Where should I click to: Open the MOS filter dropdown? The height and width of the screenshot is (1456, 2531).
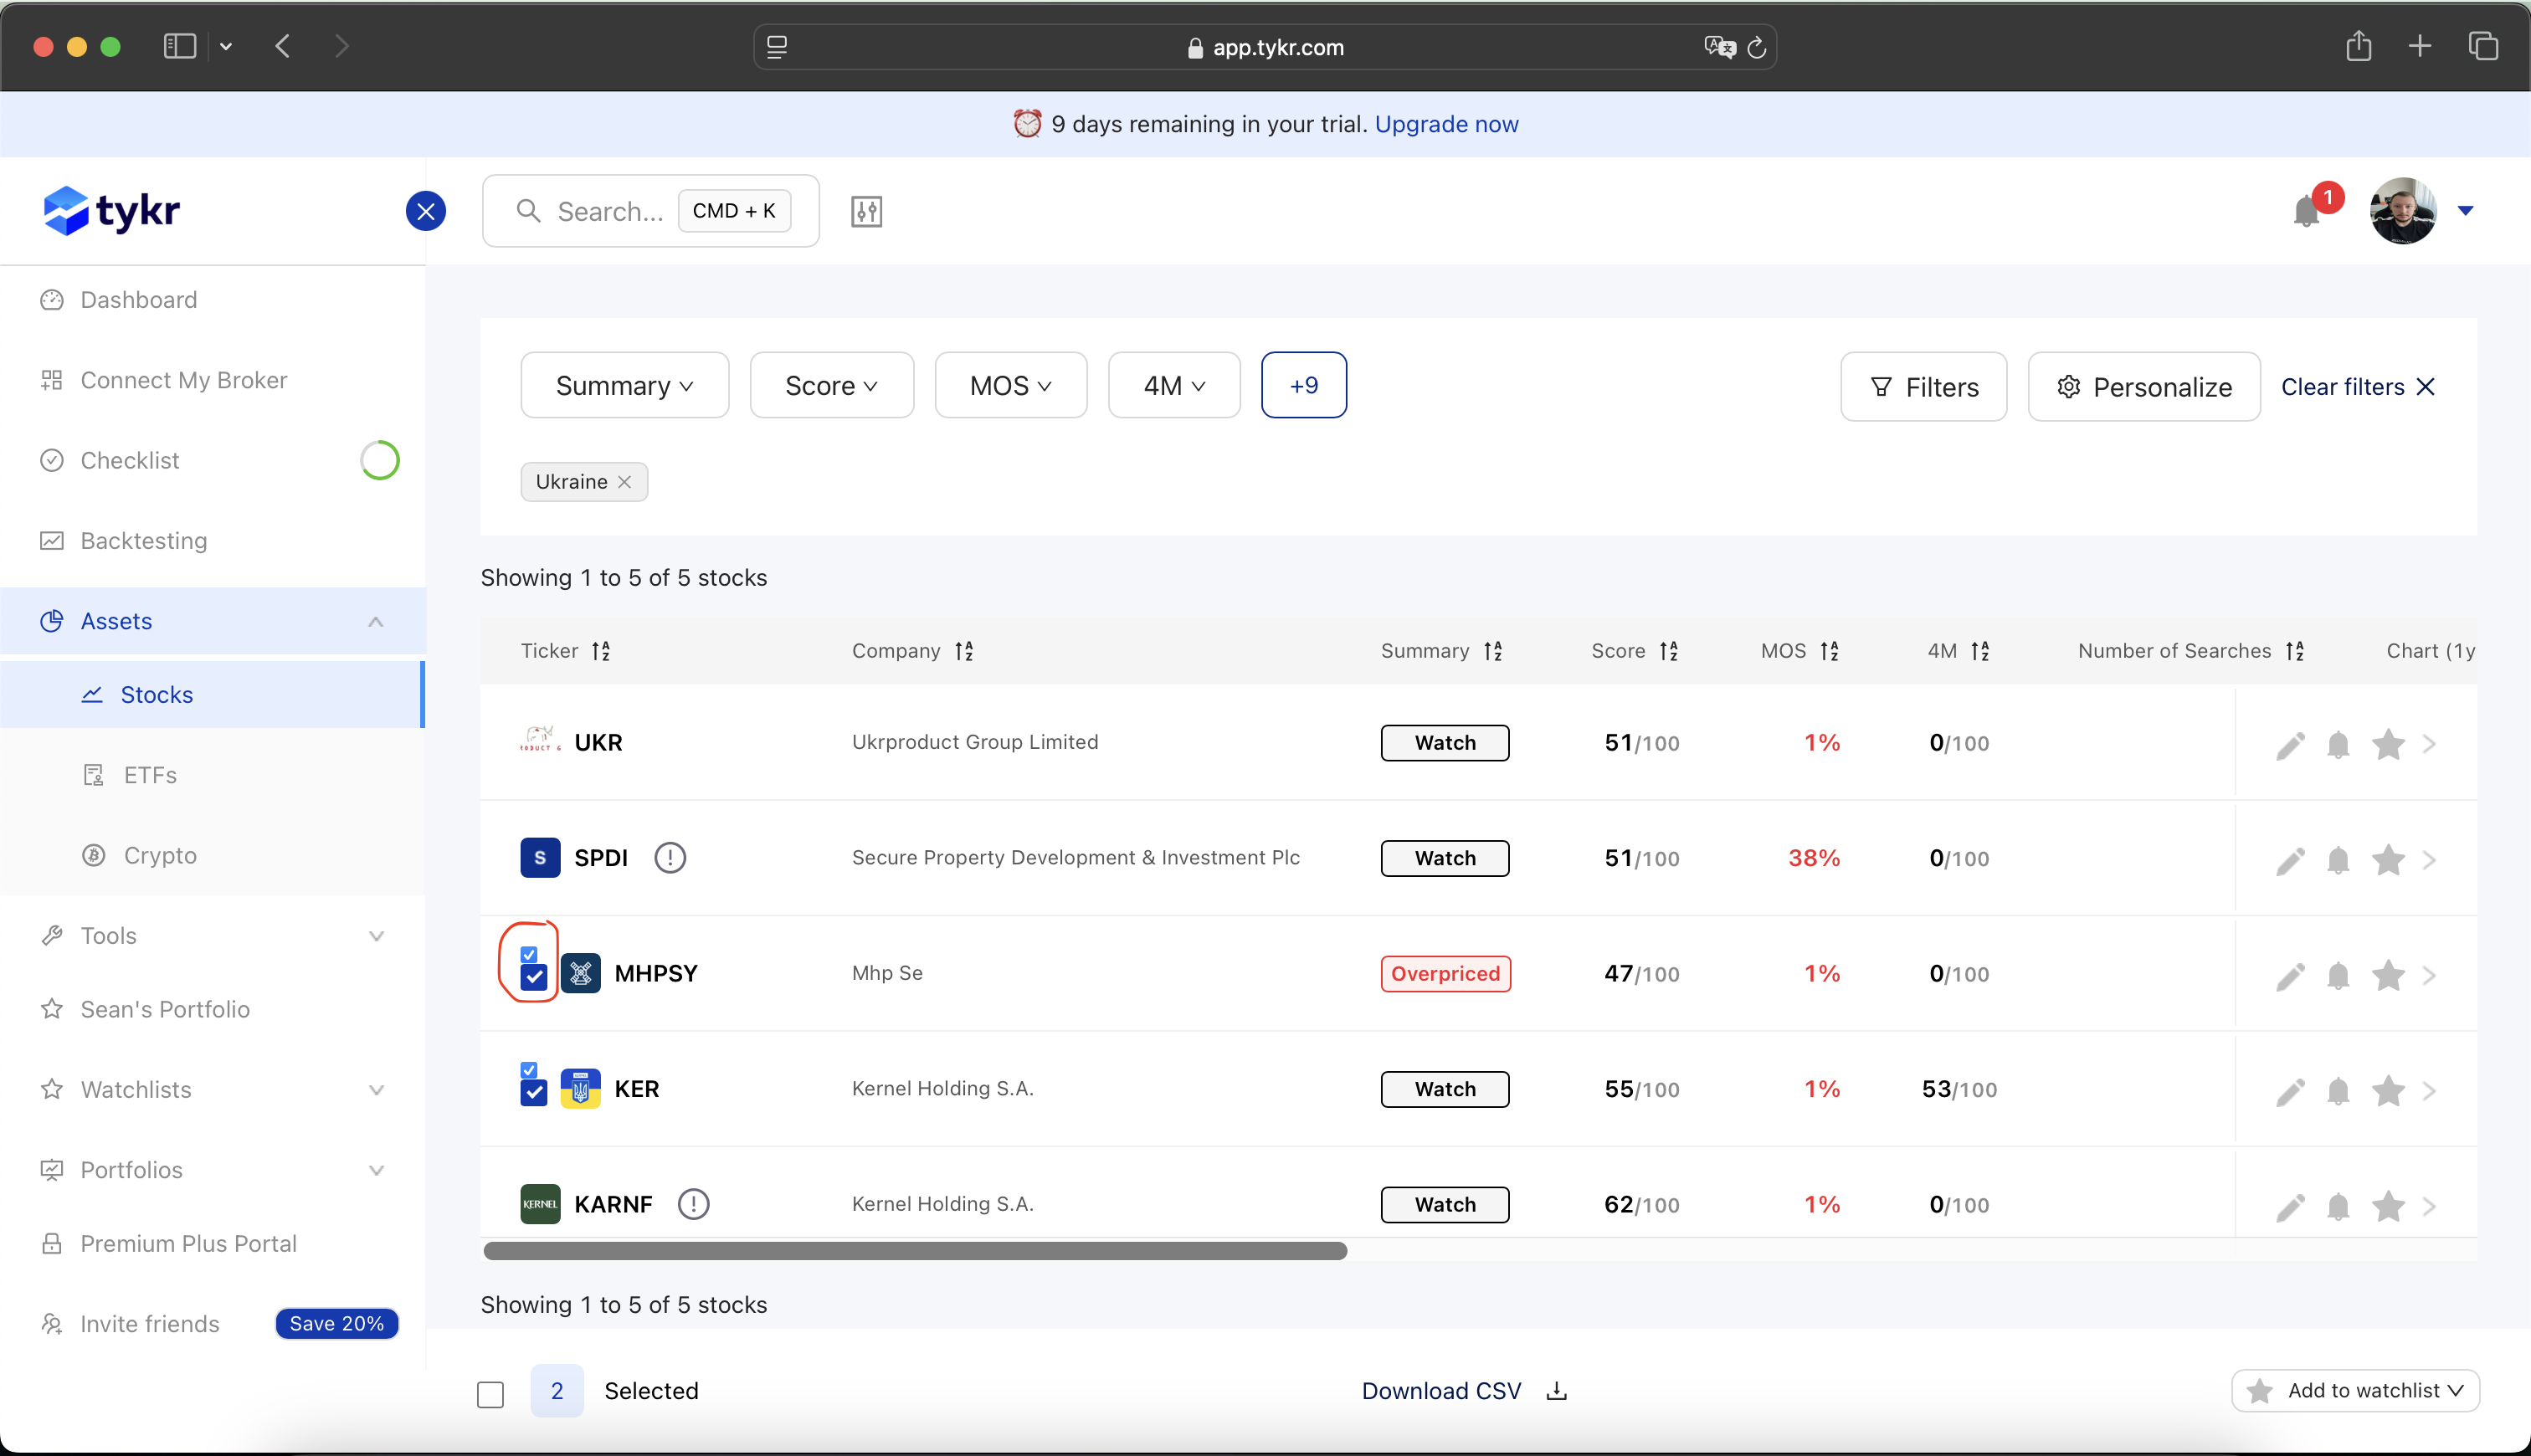(x=1011, y=385)
